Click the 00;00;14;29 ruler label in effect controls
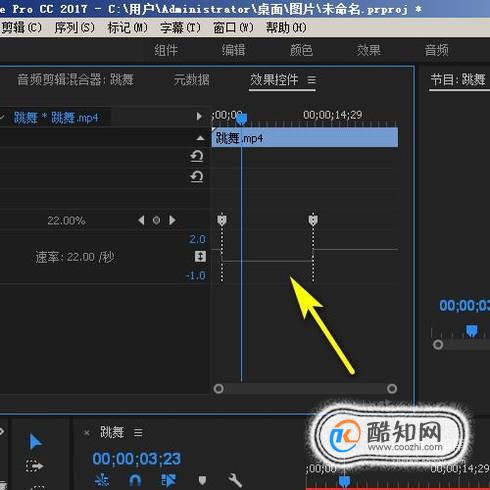The height and width of the screenshot is (490, 490). (333, 115)
